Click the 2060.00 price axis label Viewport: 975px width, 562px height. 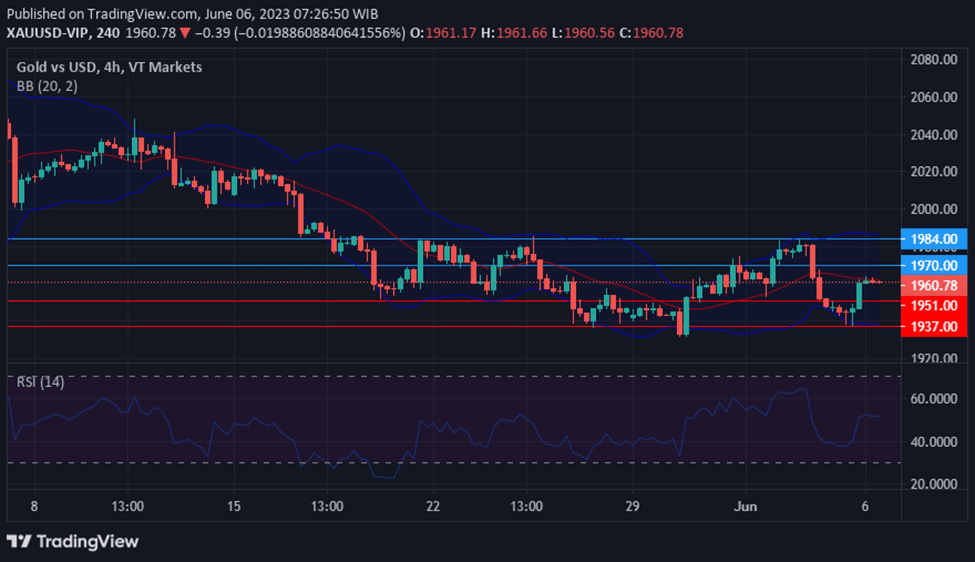(933, 97)
